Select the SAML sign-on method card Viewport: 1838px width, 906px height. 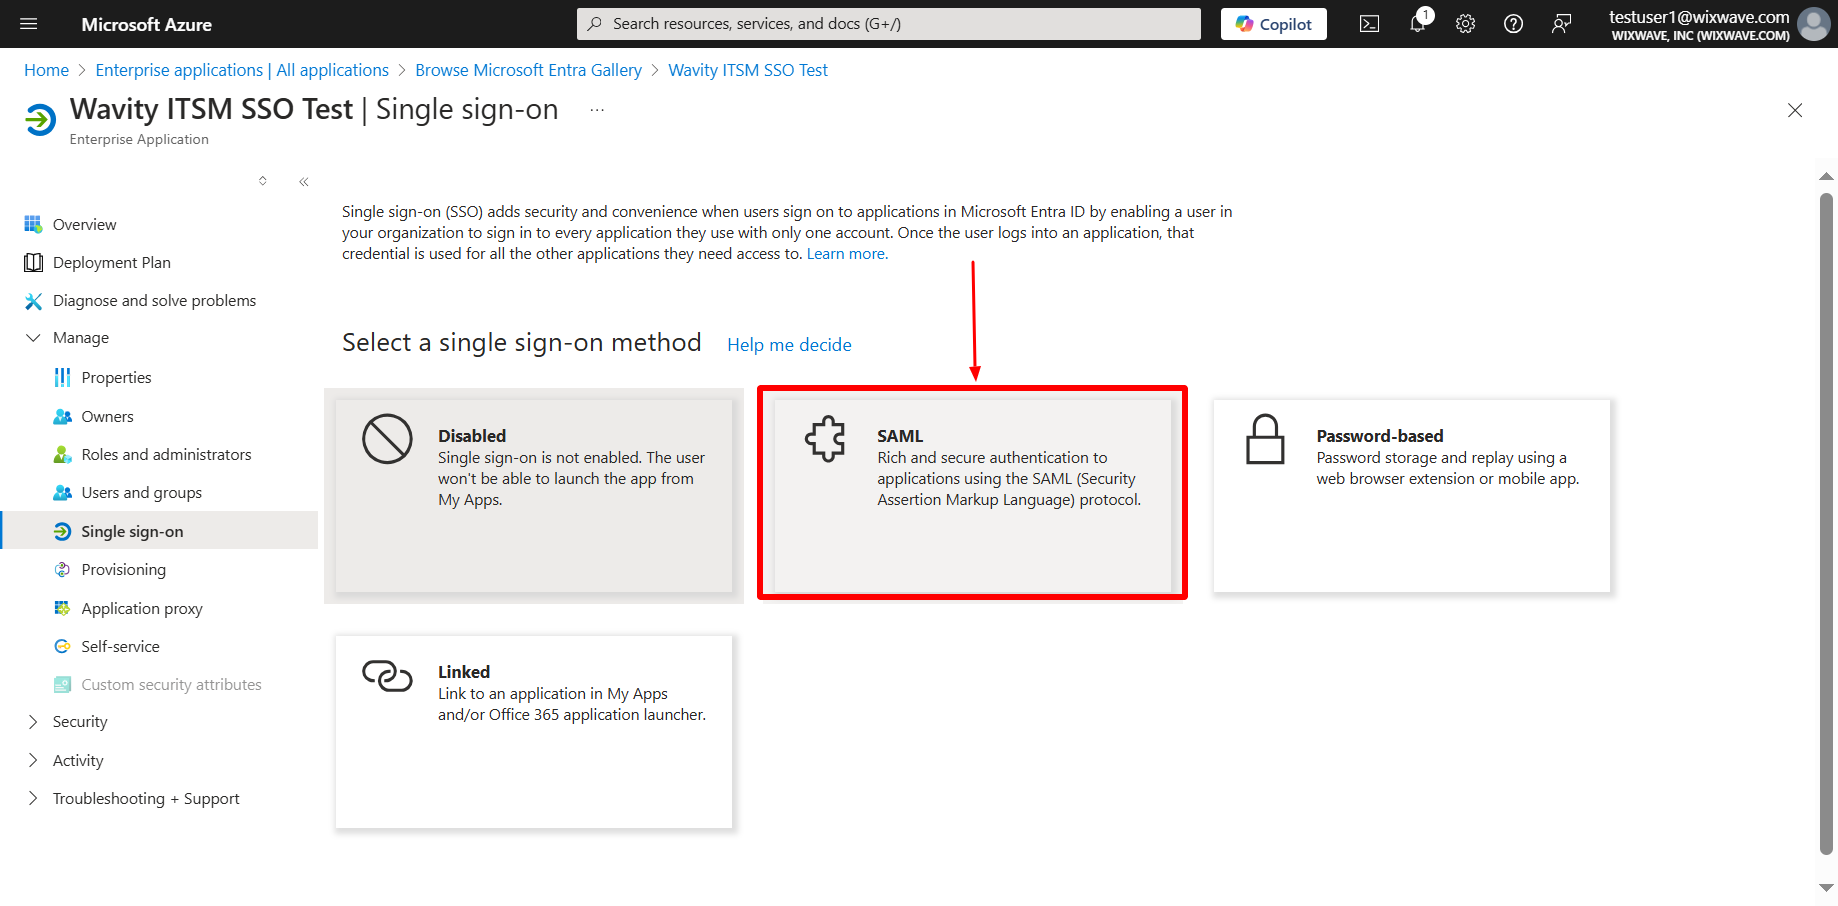point(972,496)
